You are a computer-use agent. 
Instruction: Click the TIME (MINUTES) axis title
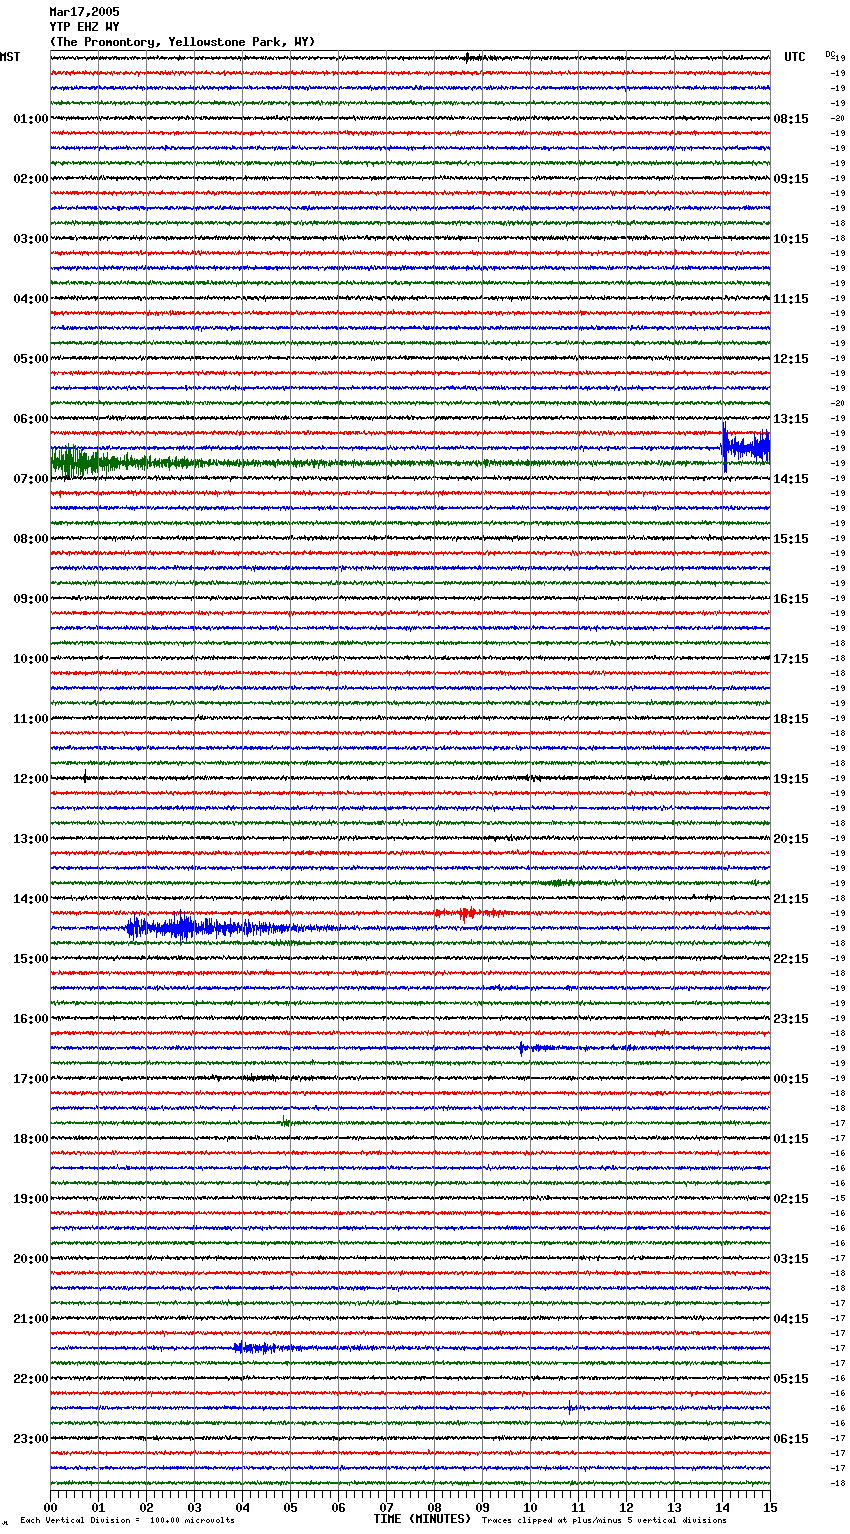[x=422, y=1519]
